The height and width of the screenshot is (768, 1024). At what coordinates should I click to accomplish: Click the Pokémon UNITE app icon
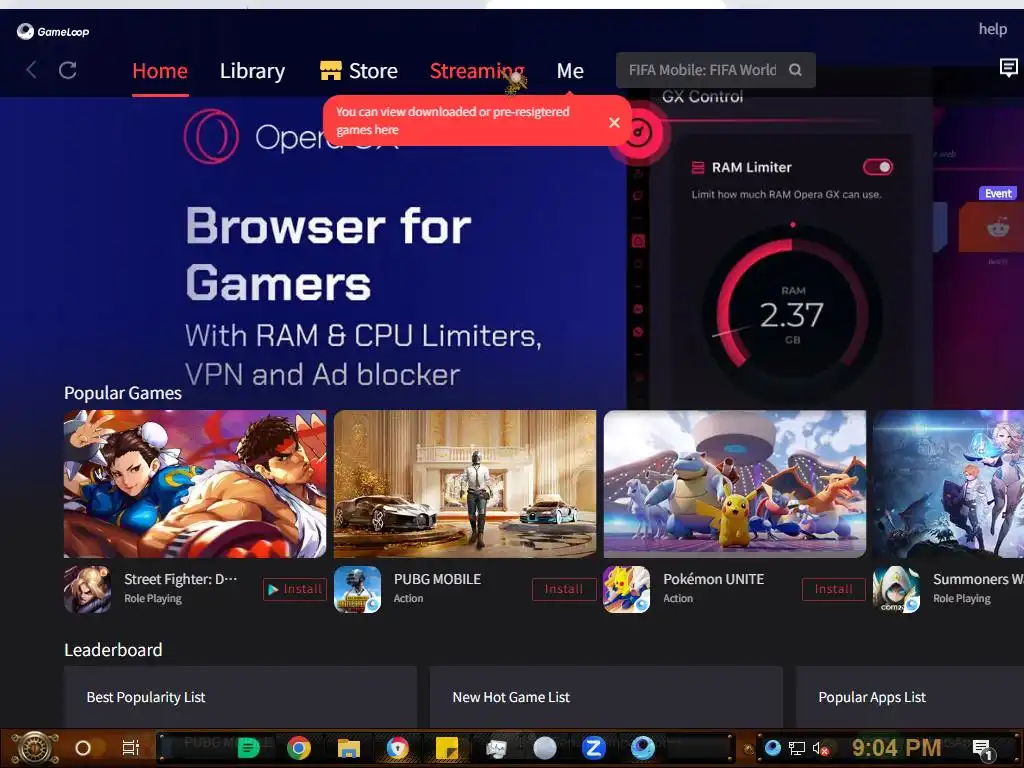tap(626, 589)
